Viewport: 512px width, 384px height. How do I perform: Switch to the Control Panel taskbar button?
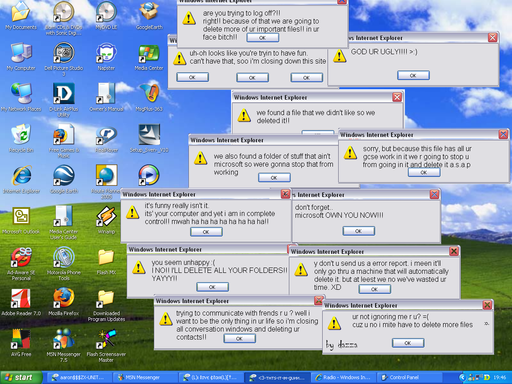tap(410, 377)
